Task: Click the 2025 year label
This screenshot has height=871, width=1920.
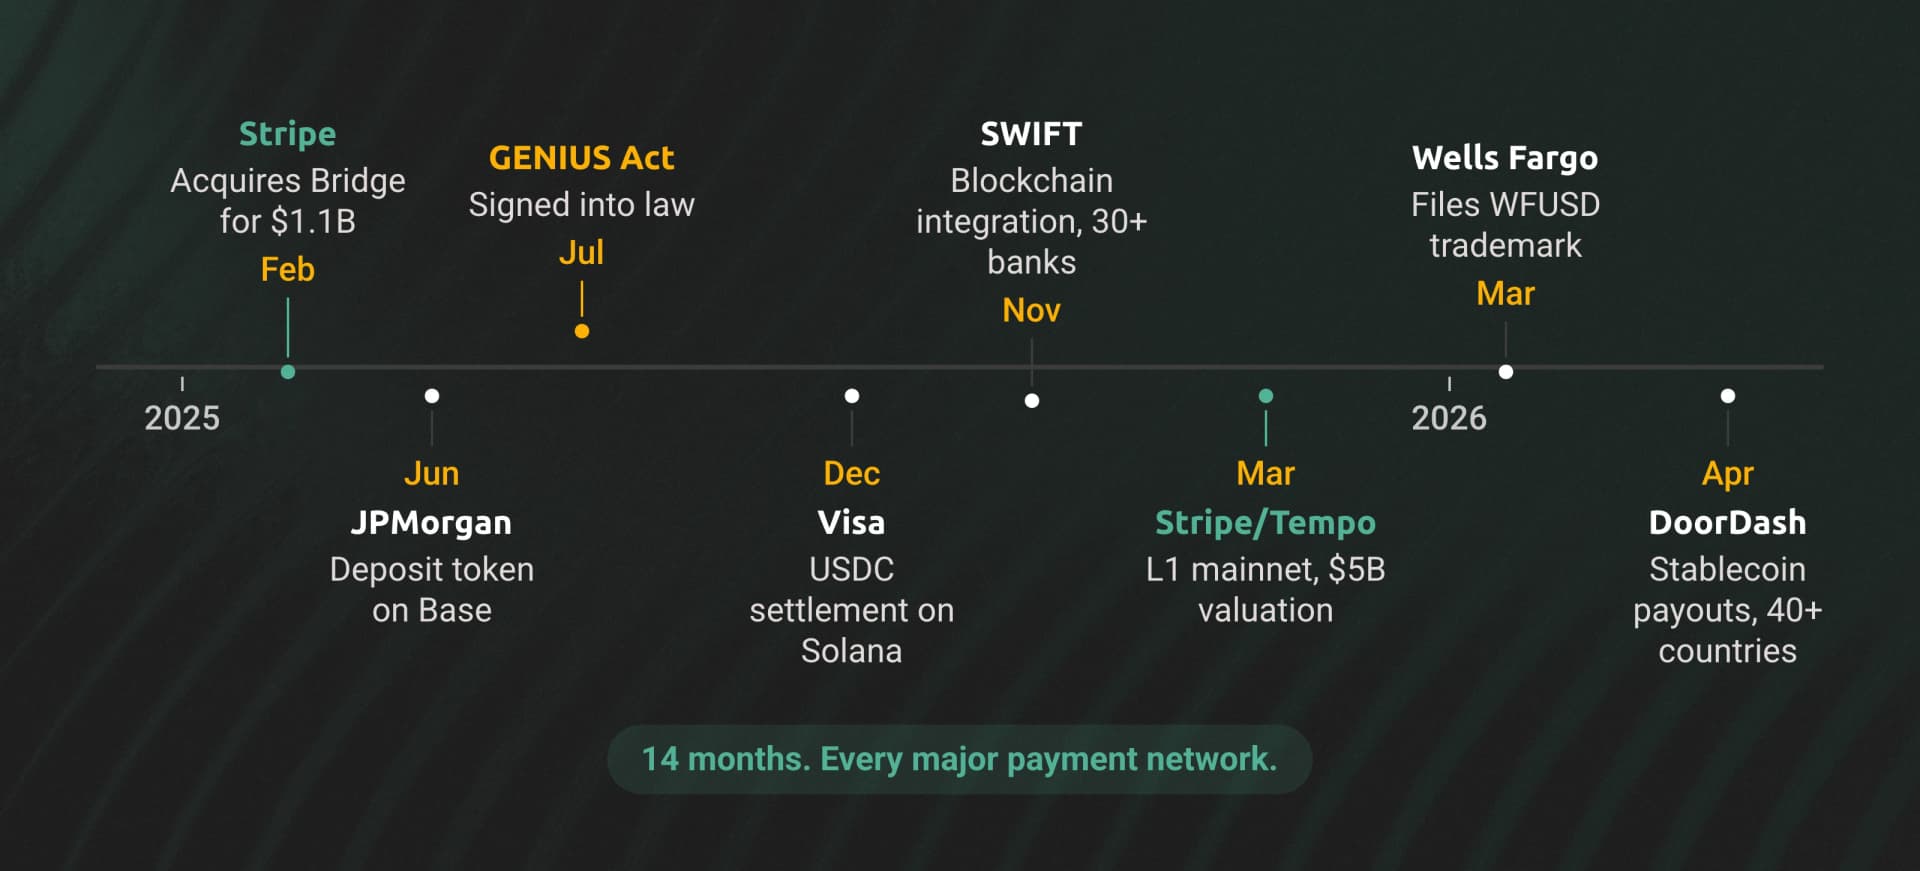Action: pos(182,418)
